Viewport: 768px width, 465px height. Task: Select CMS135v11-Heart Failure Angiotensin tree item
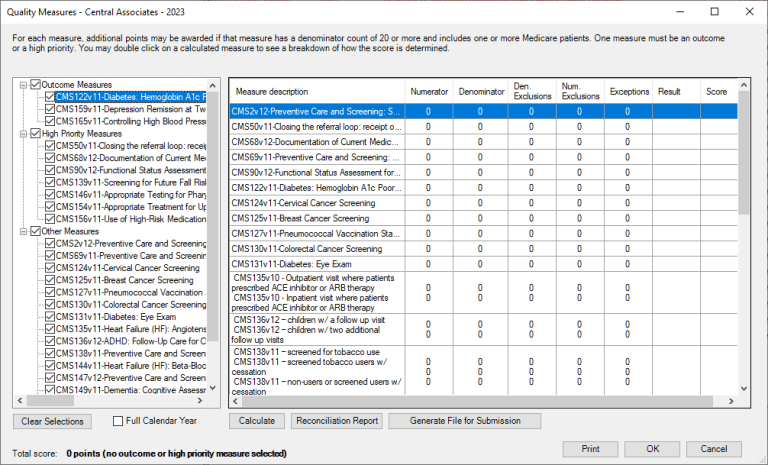(x=131, y=329)
